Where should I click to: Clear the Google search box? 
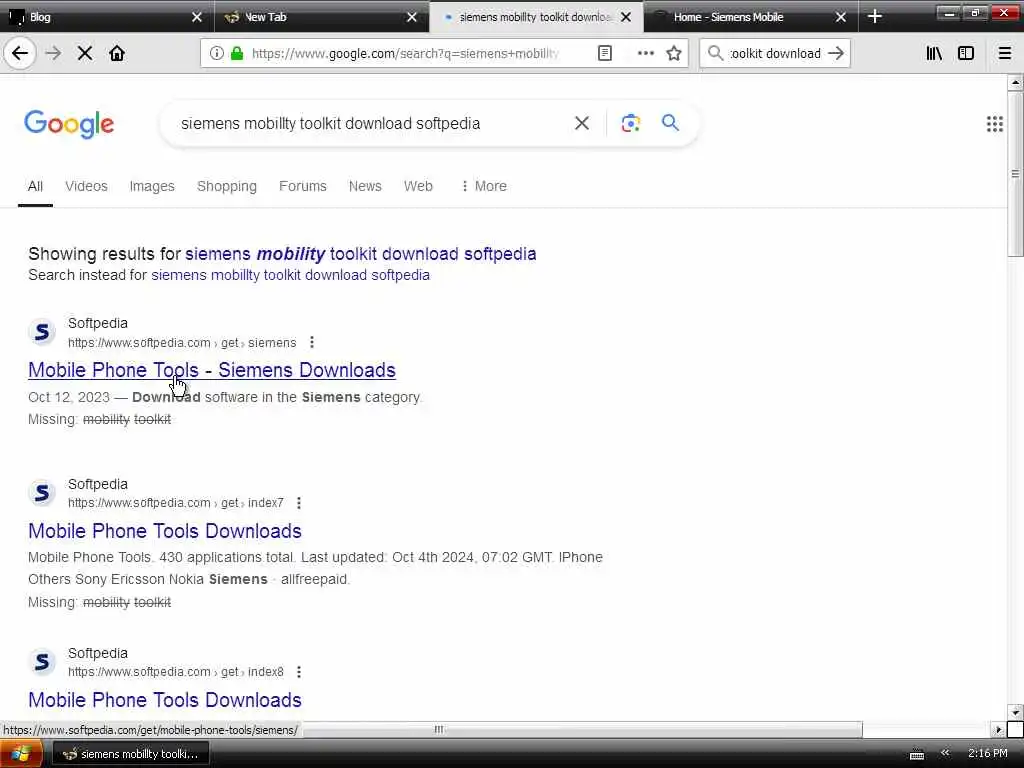(582, 123)
